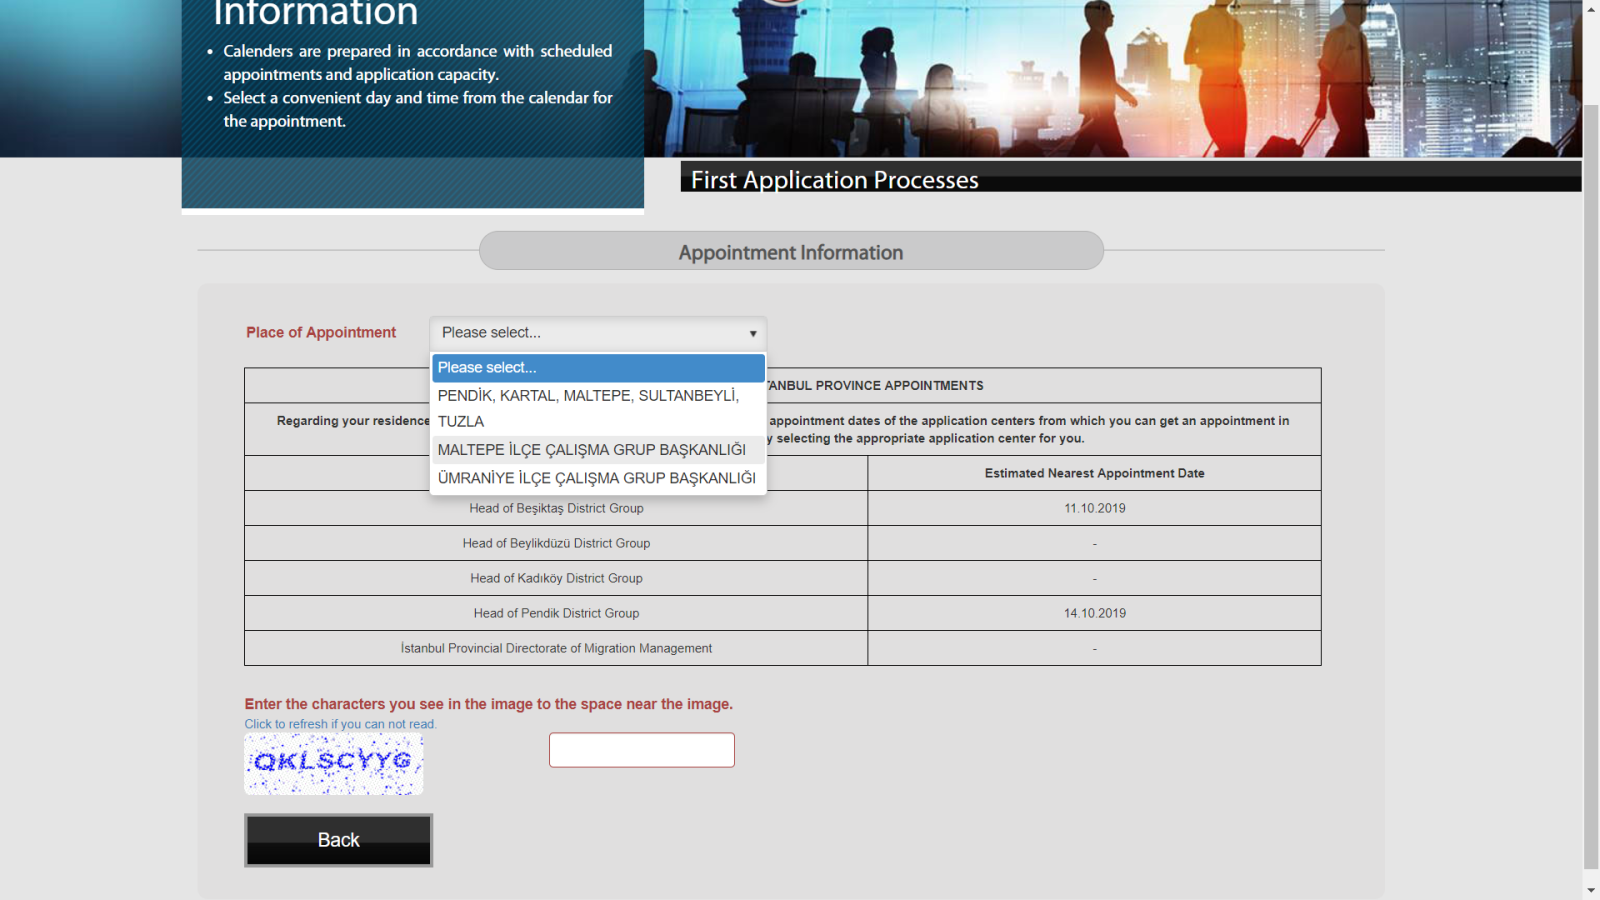Click the Head of Beşiktaş District Group row
1600x900 pixels.
coord(556,508)
